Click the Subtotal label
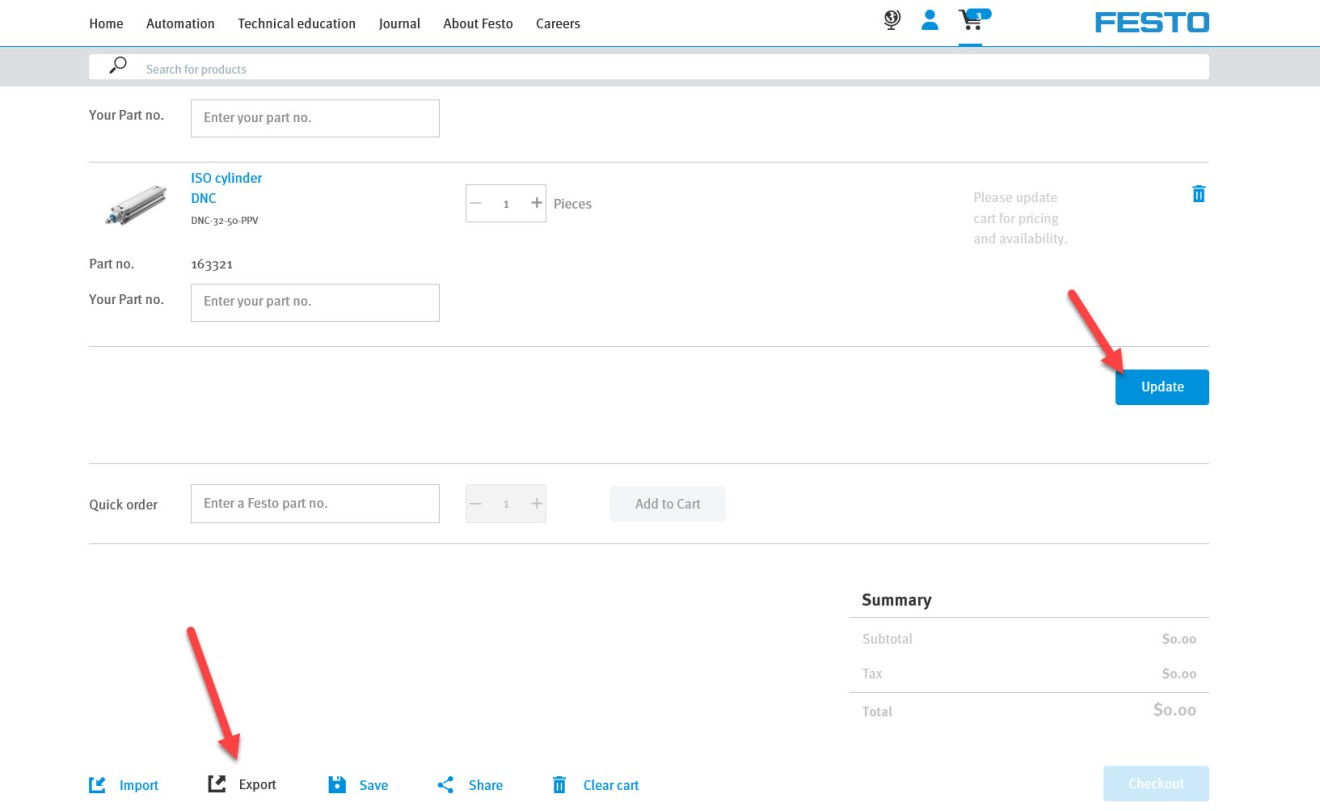This screenshot has width=1320, height=811. pyautogui.click(x=887, y=639)
